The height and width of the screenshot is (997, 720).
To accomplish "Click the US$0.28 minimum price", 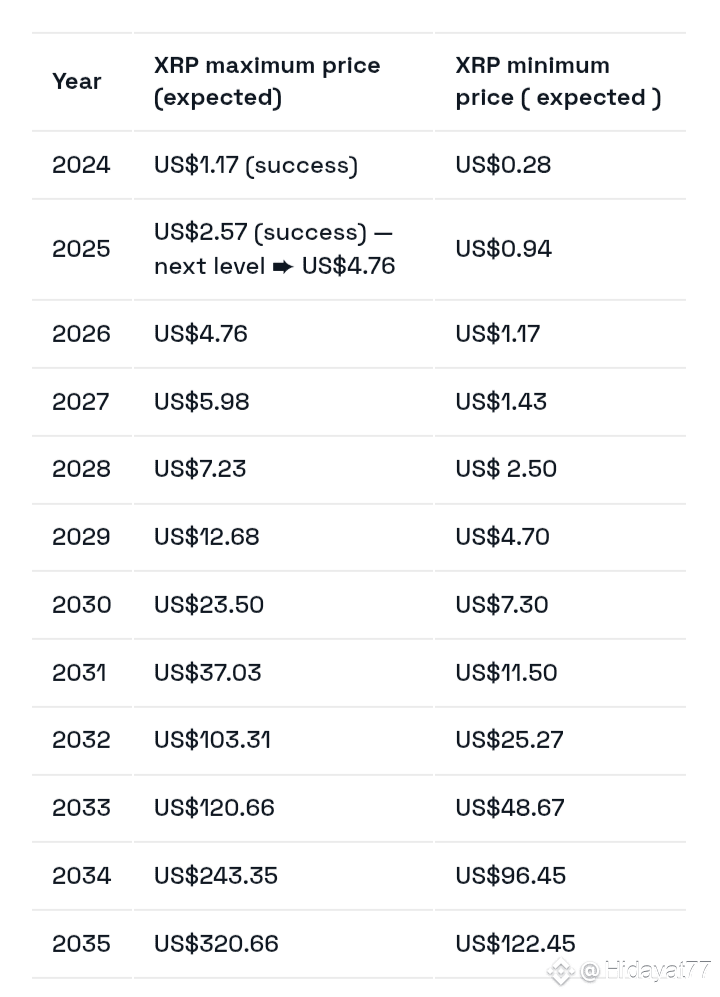I will pyautogui.click(x=503, y=165).
